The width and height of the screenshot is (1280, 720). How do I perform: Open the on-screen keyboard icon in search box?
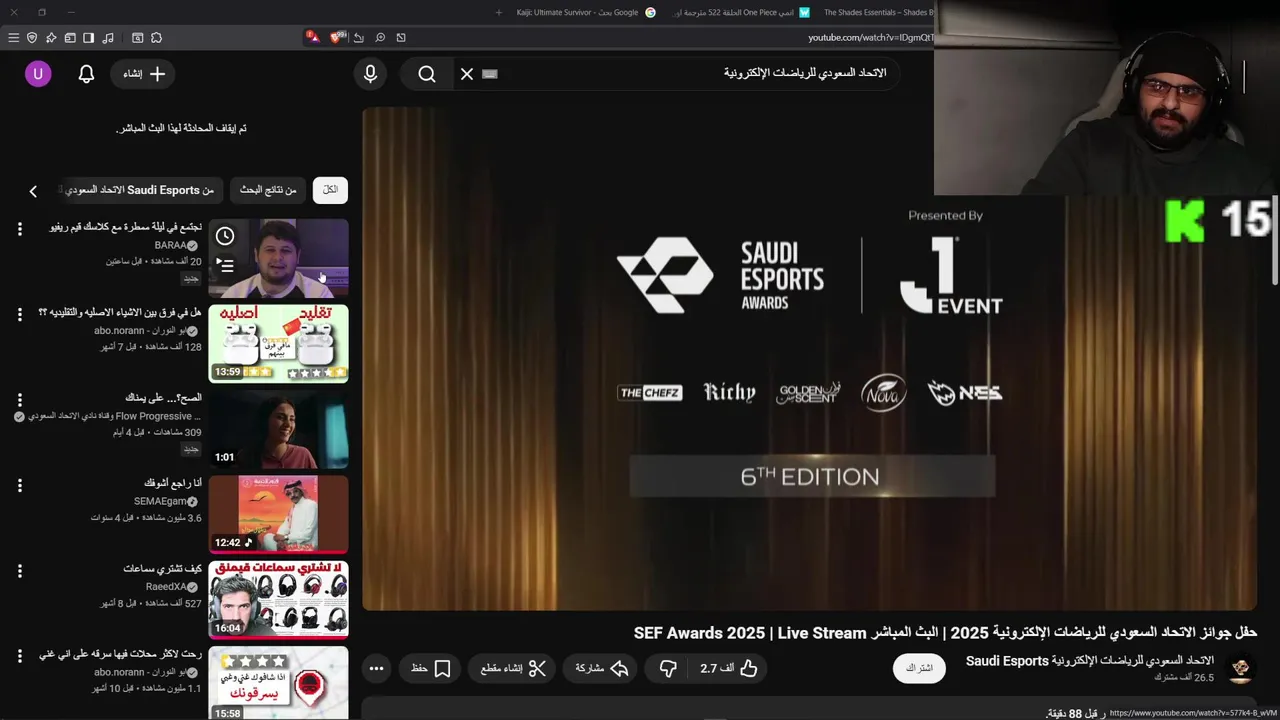pos(490,74)
